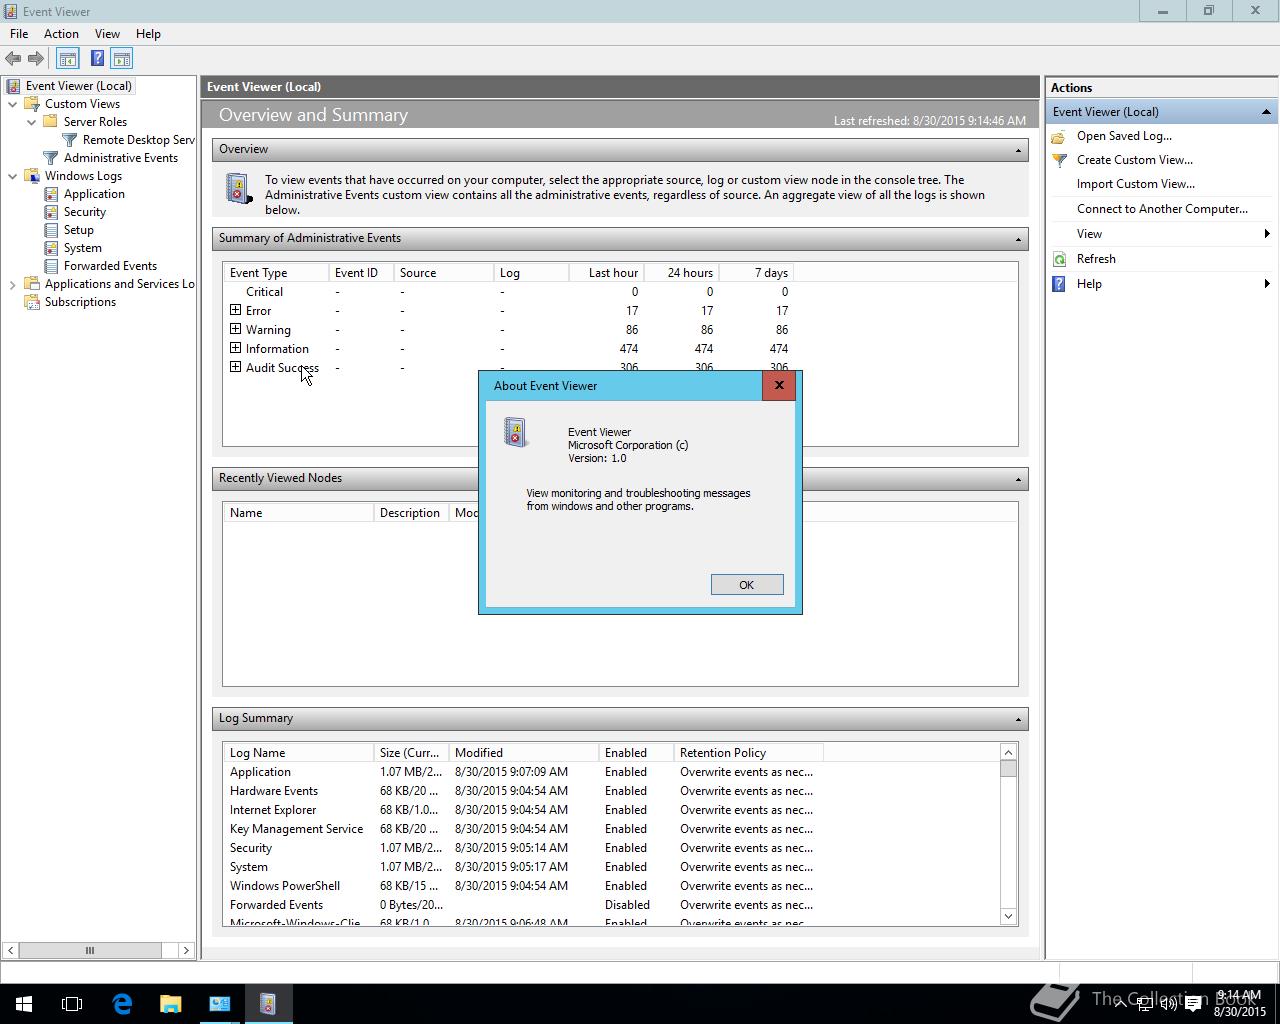Image resolution: width=1280 pixels, height=1024 pixels.
Task: Click Import Custom View action
Action: [1136, 184]
